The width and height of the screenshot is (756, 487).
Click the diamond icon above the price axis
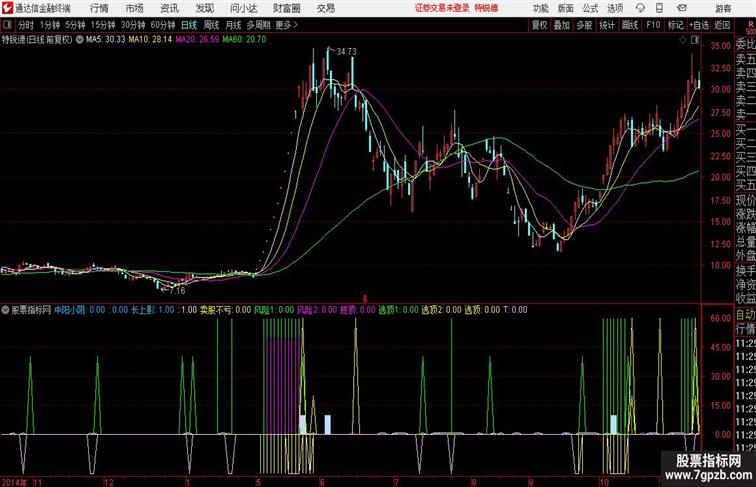pyautogui.click(x=683, y=40)
